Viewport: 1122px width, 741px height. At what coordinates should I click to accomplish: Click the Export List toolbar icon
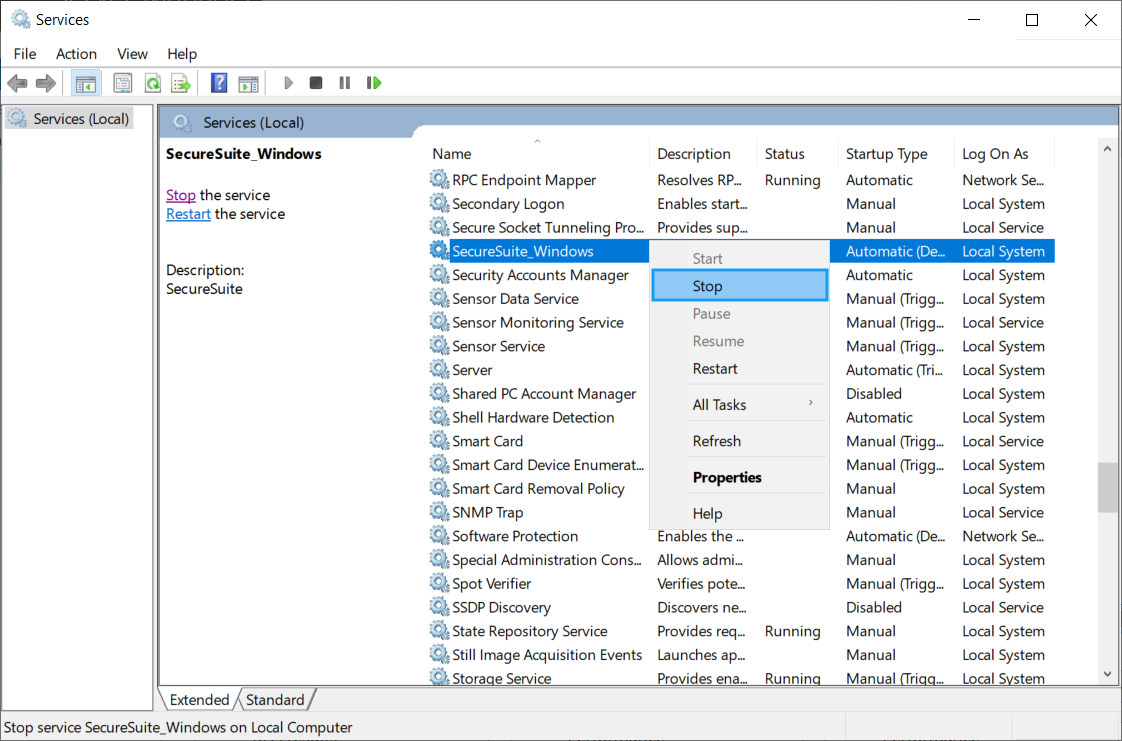tap(181, 84)
